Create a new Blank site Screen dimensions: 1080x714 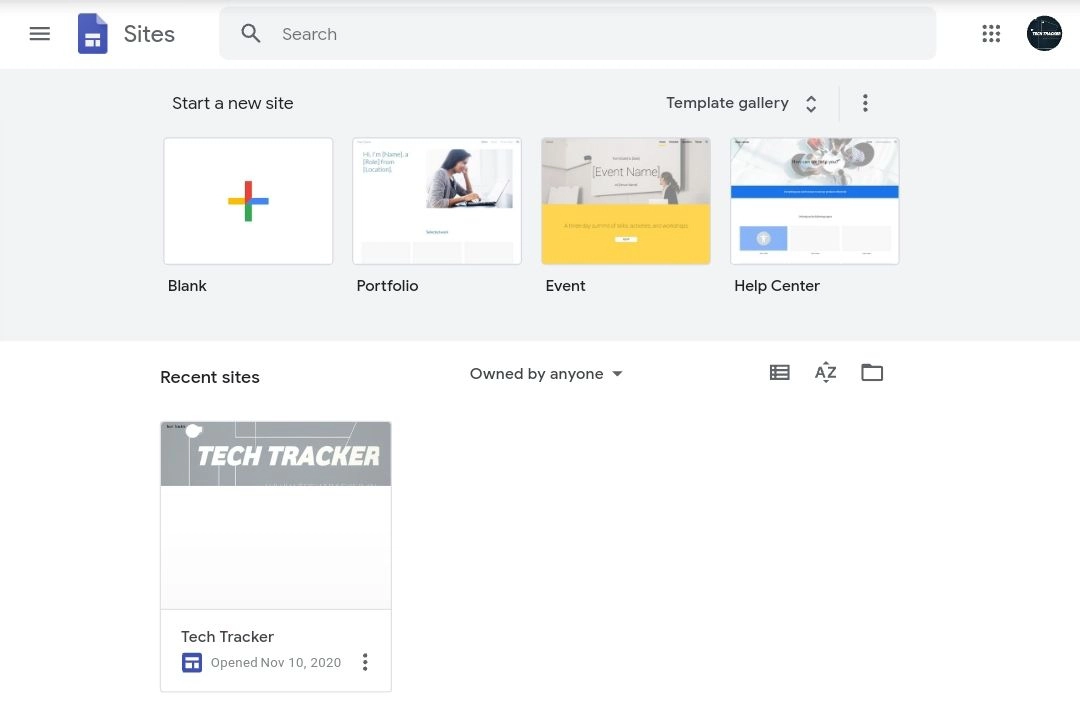click(x=248, y=201)
